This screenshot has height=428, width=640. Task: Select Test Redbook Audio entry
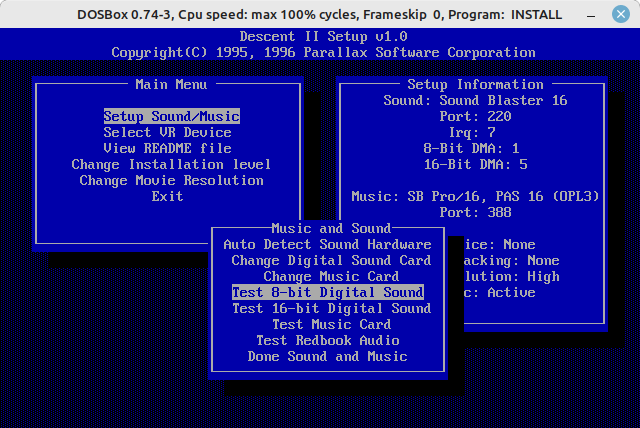coord(327,340)
